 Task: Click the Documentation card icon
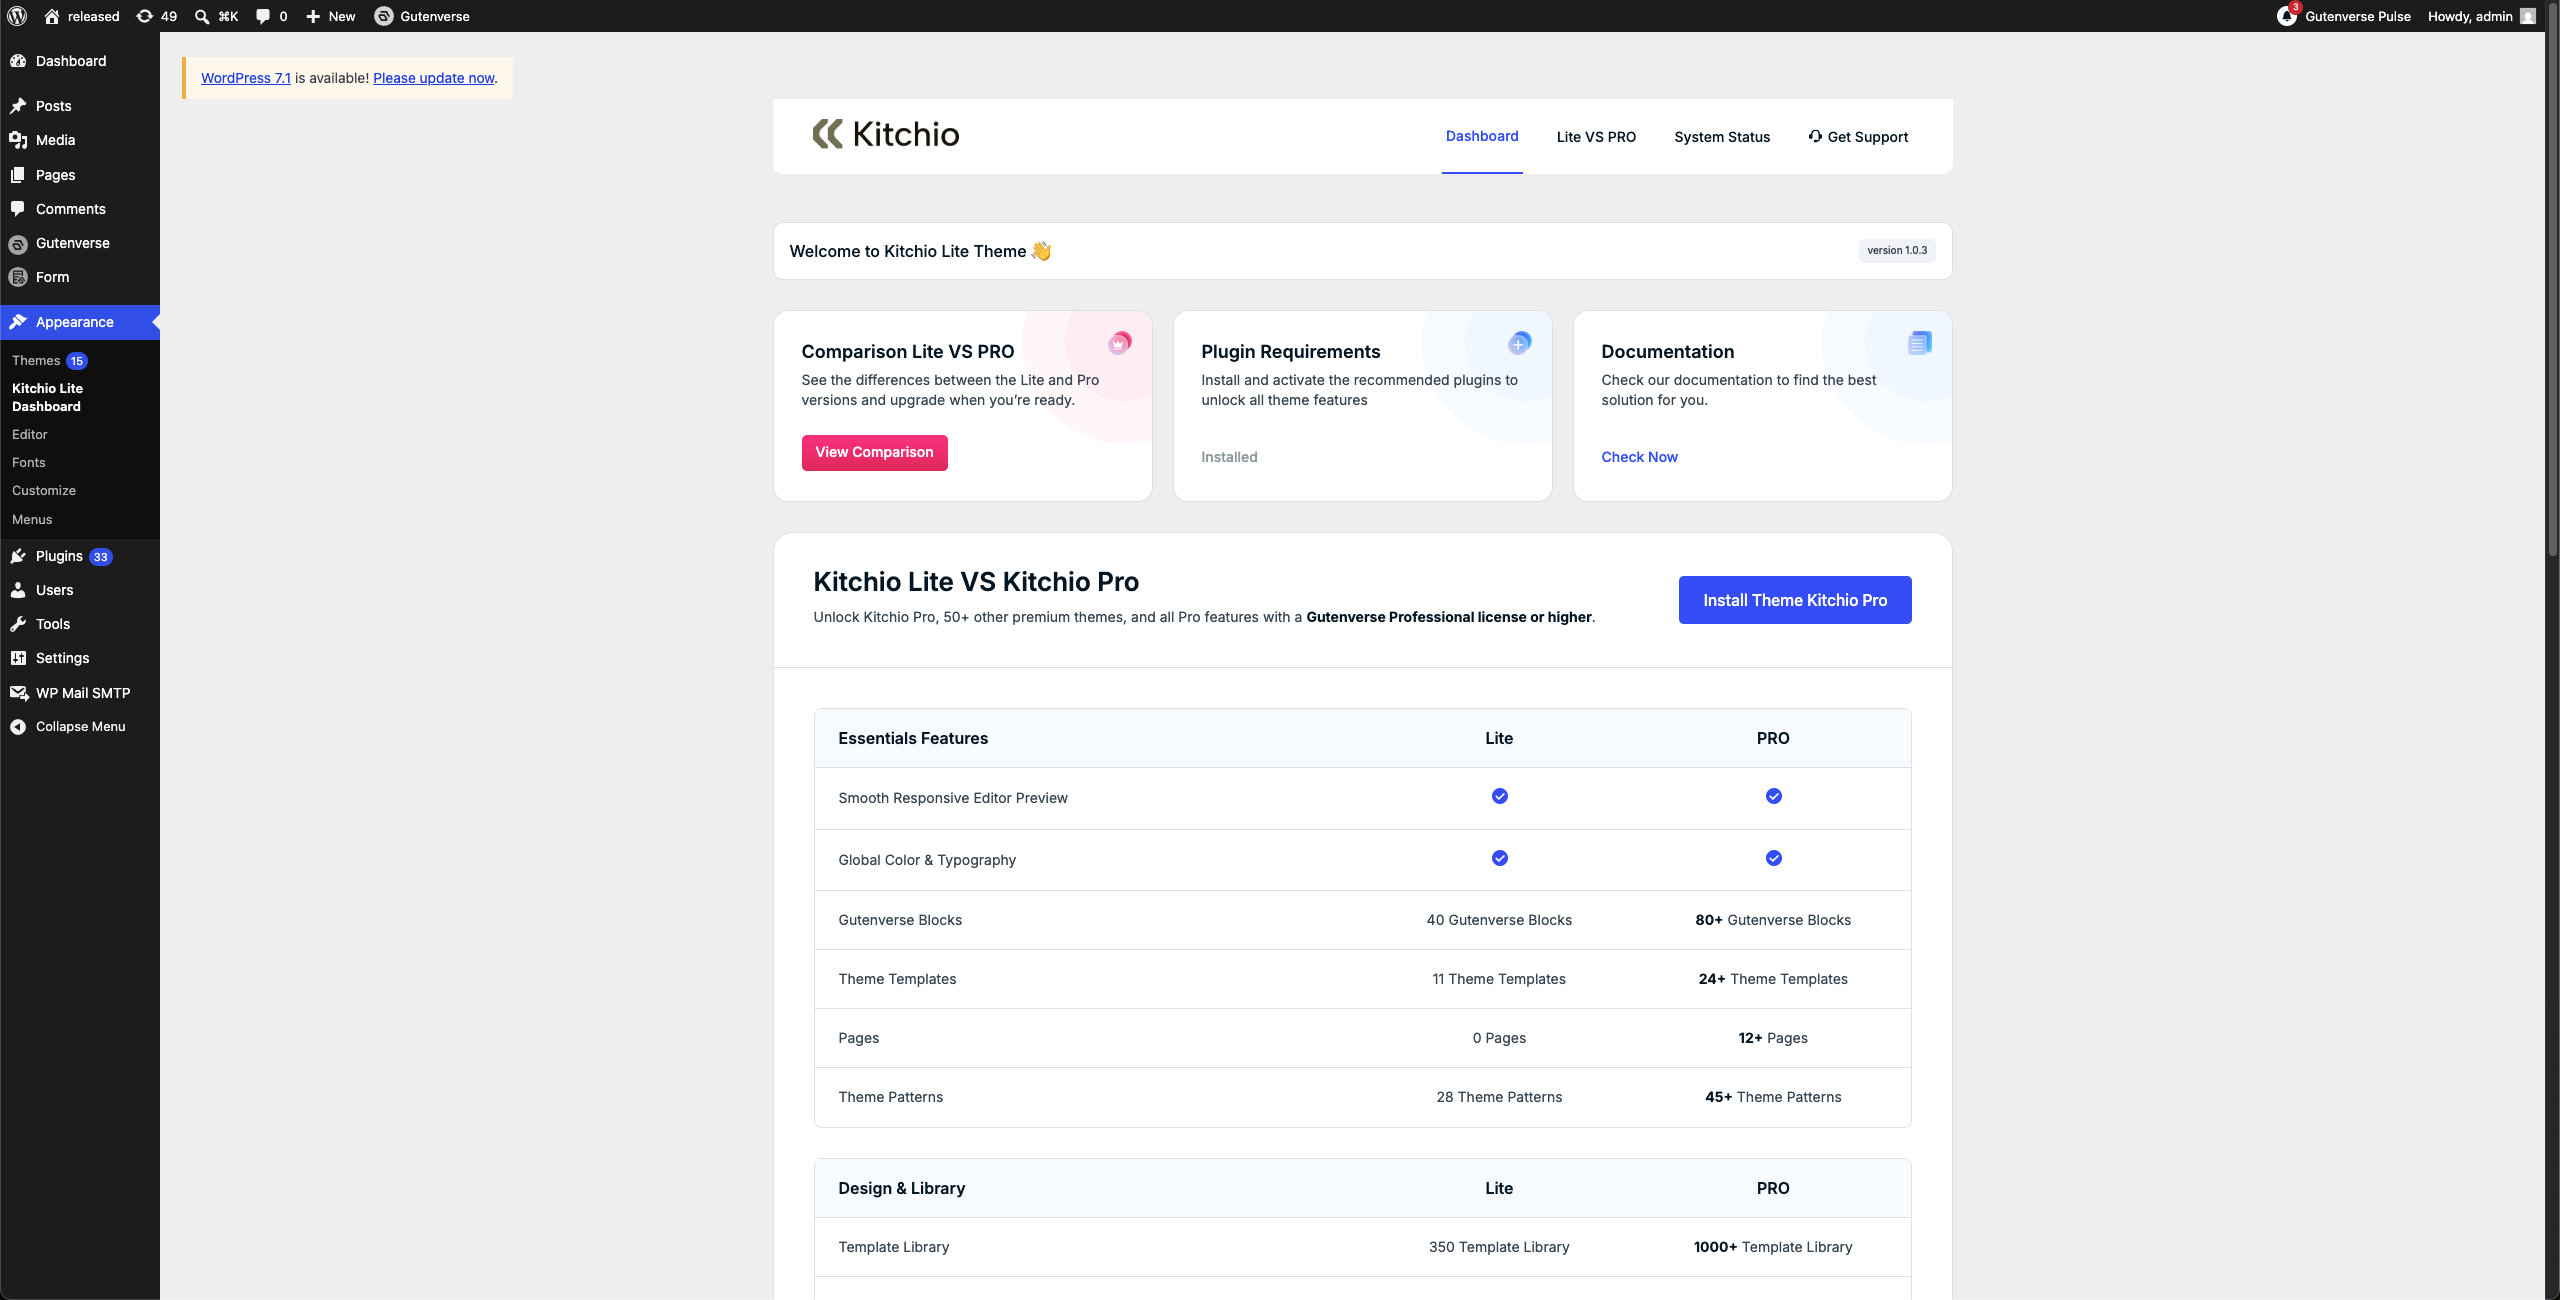pos(1919,343)
